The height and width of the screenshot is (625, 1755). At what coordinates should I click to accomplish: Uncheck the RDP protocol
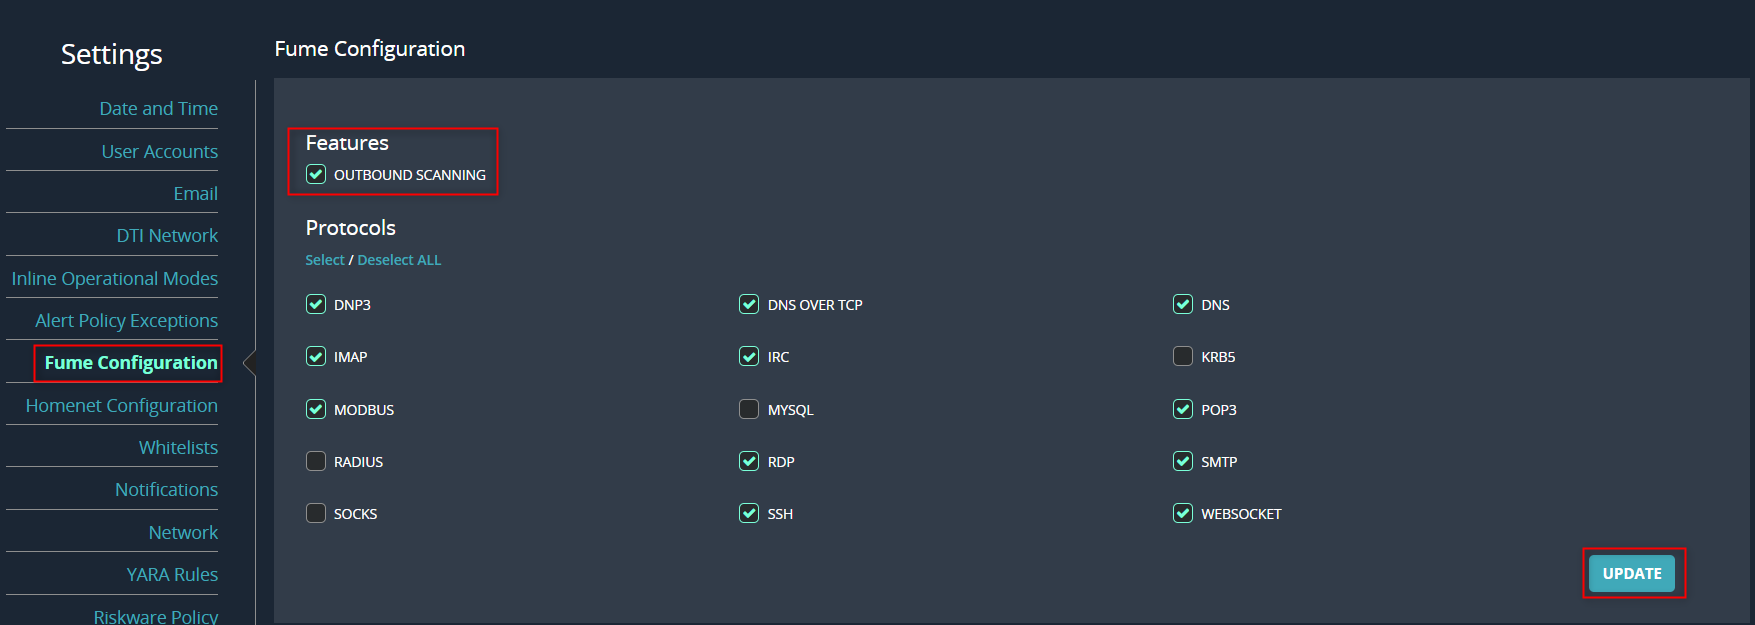(x=748, y=461)
